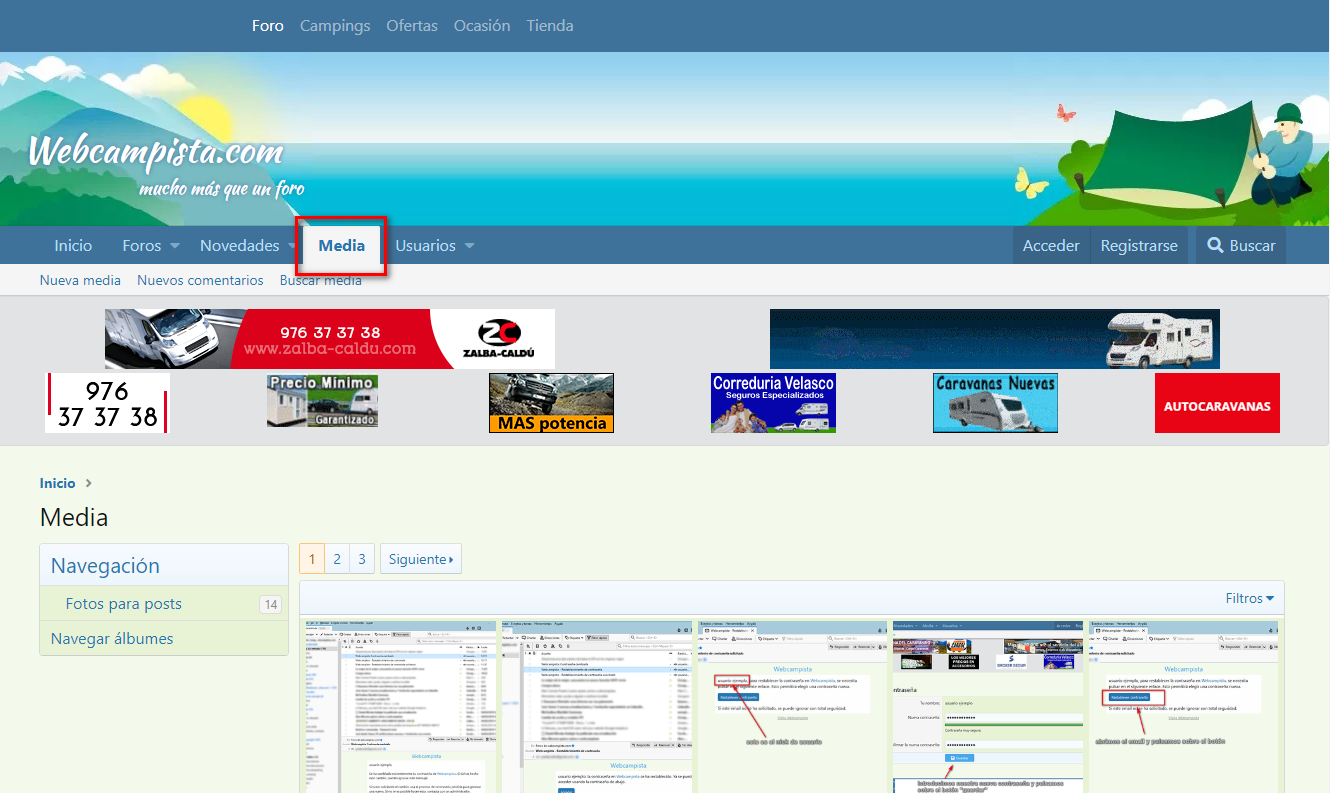Viewport: 1330px width, 793px height.
Task: Open the Foro top link
Action: click(268, 26)
